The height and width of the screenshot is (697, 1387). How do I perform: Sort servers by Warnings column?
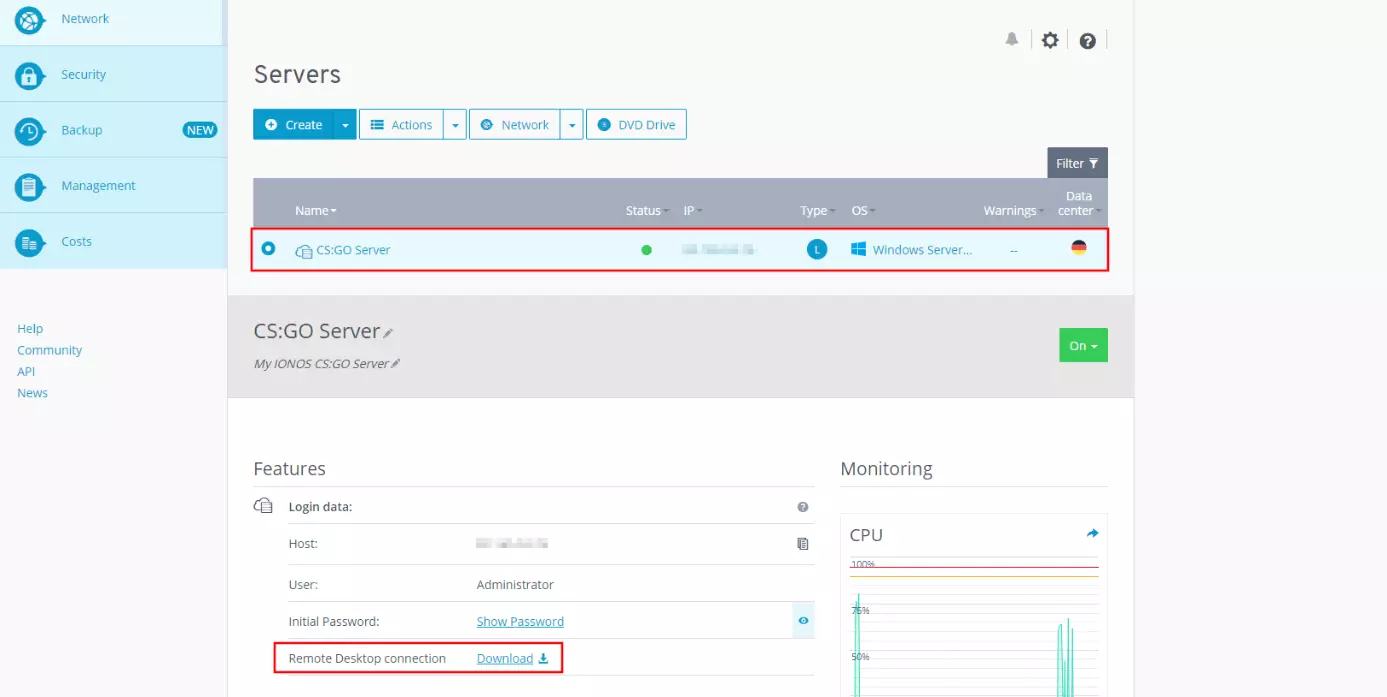click(x=1013, y=210)
